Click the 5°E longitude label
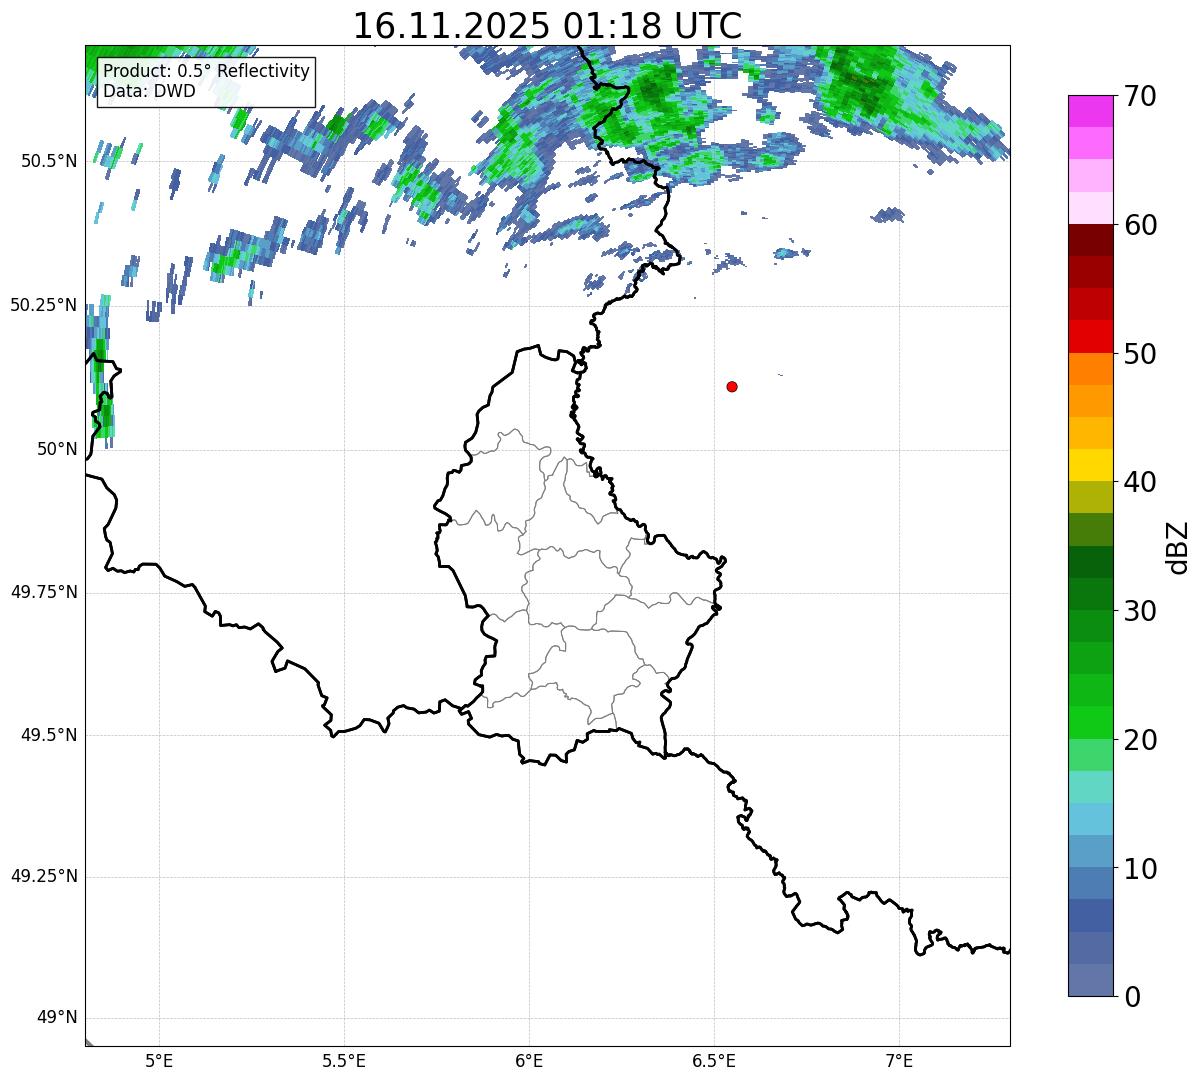1202x1081 pixels. [x=159, y=1061]
